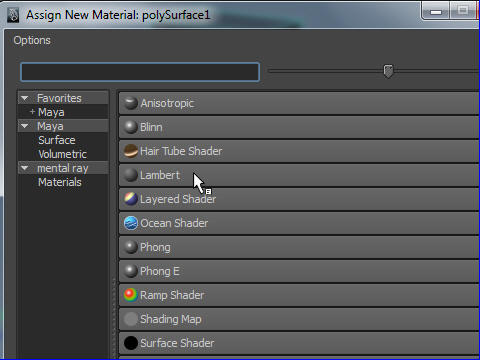Create a Hair Tube Shader material

tap(299, 151)
